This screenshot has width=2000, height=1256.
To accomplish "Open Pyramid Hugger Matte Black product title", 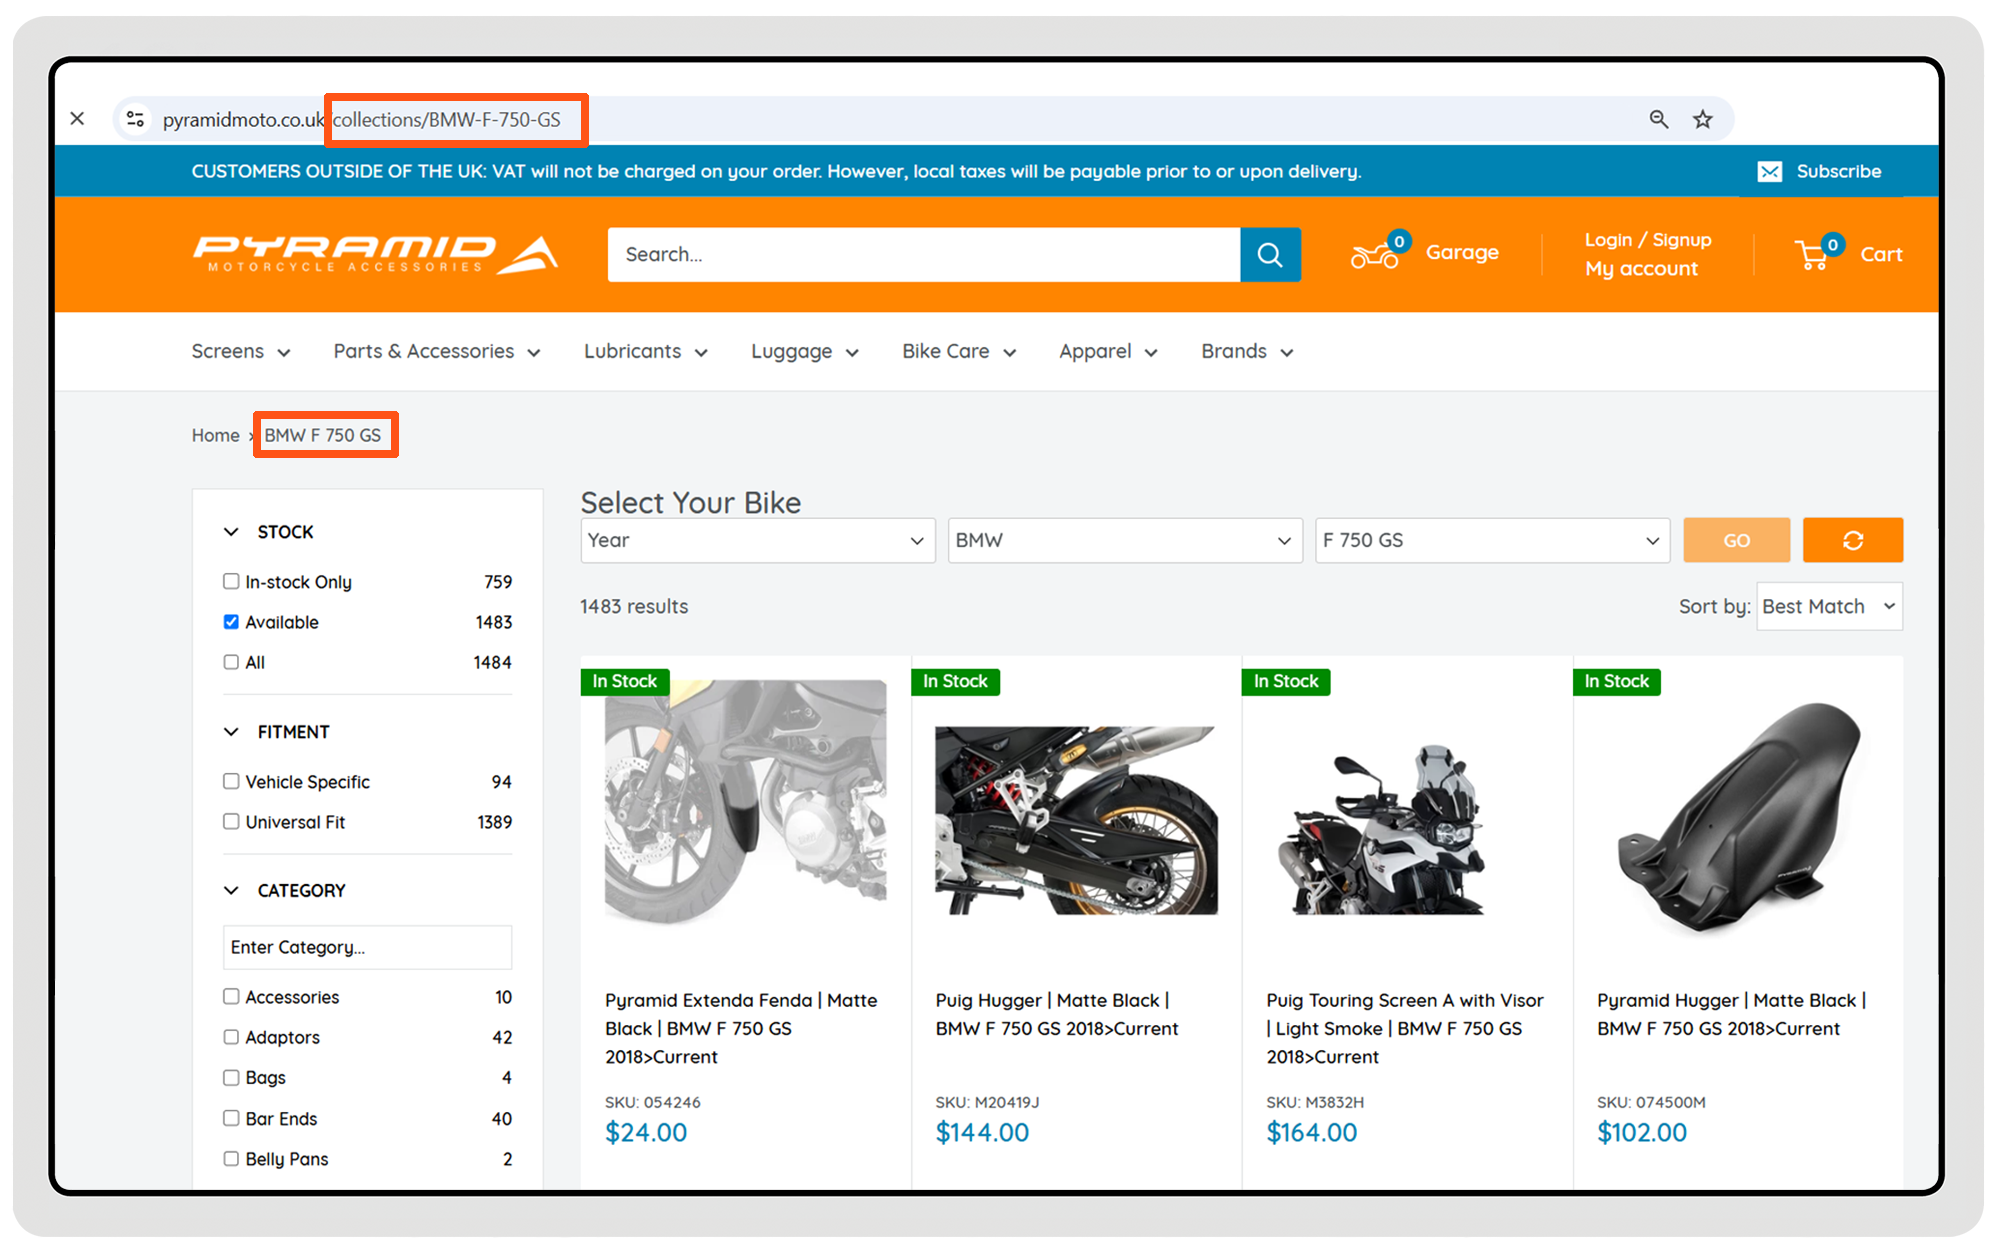I will [x=1731, y=1014].
